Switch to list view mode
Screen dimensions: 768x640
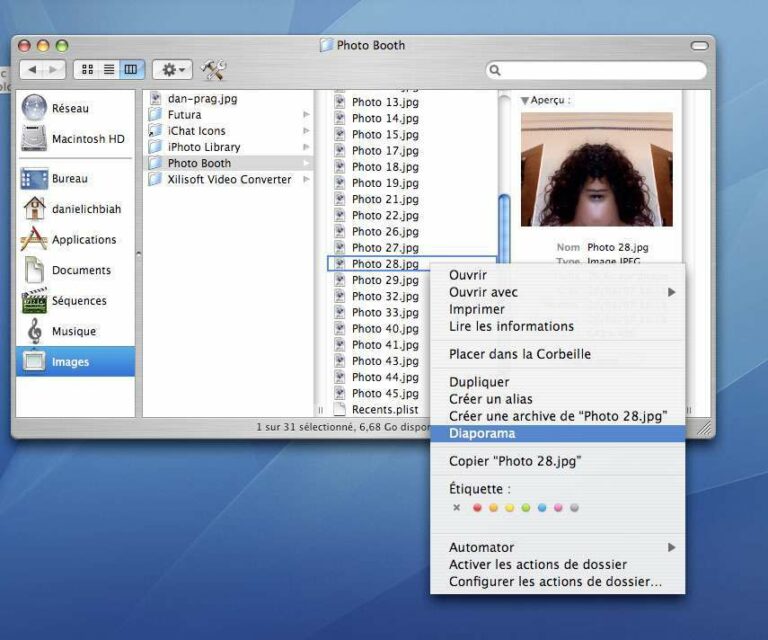click(x=109, y=70)
